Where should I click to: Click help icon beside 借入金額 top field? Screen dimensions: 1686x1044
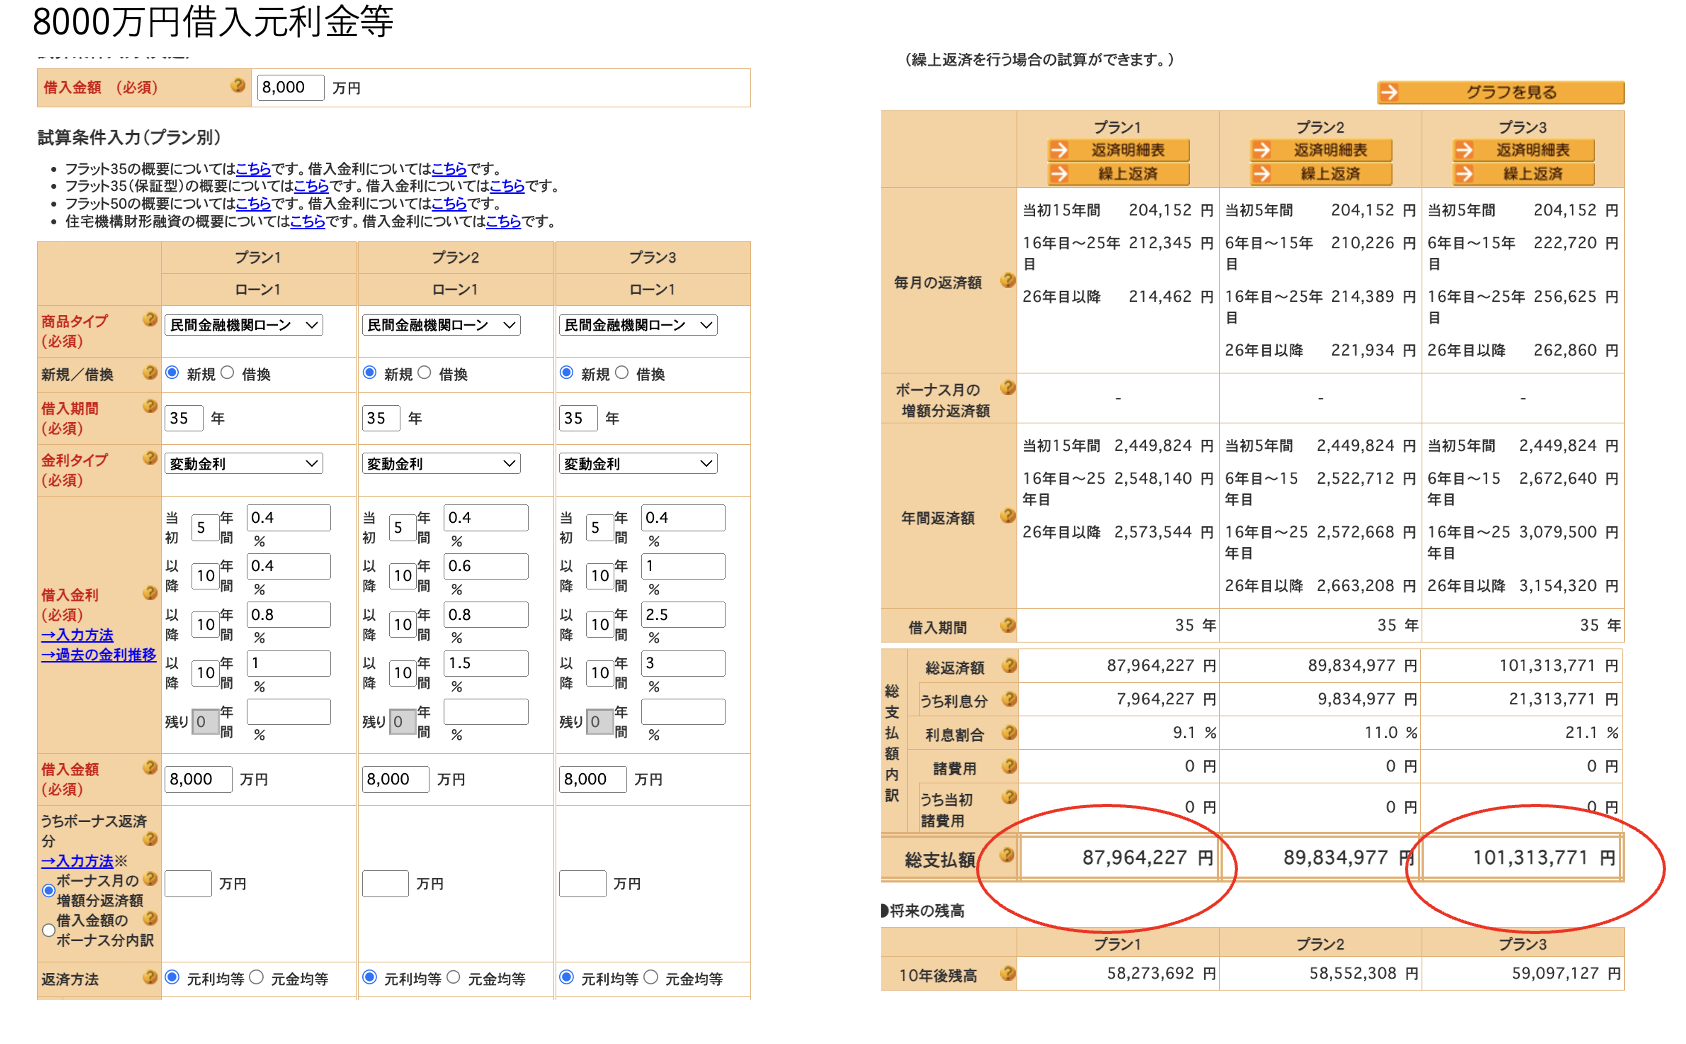(238, 86)
